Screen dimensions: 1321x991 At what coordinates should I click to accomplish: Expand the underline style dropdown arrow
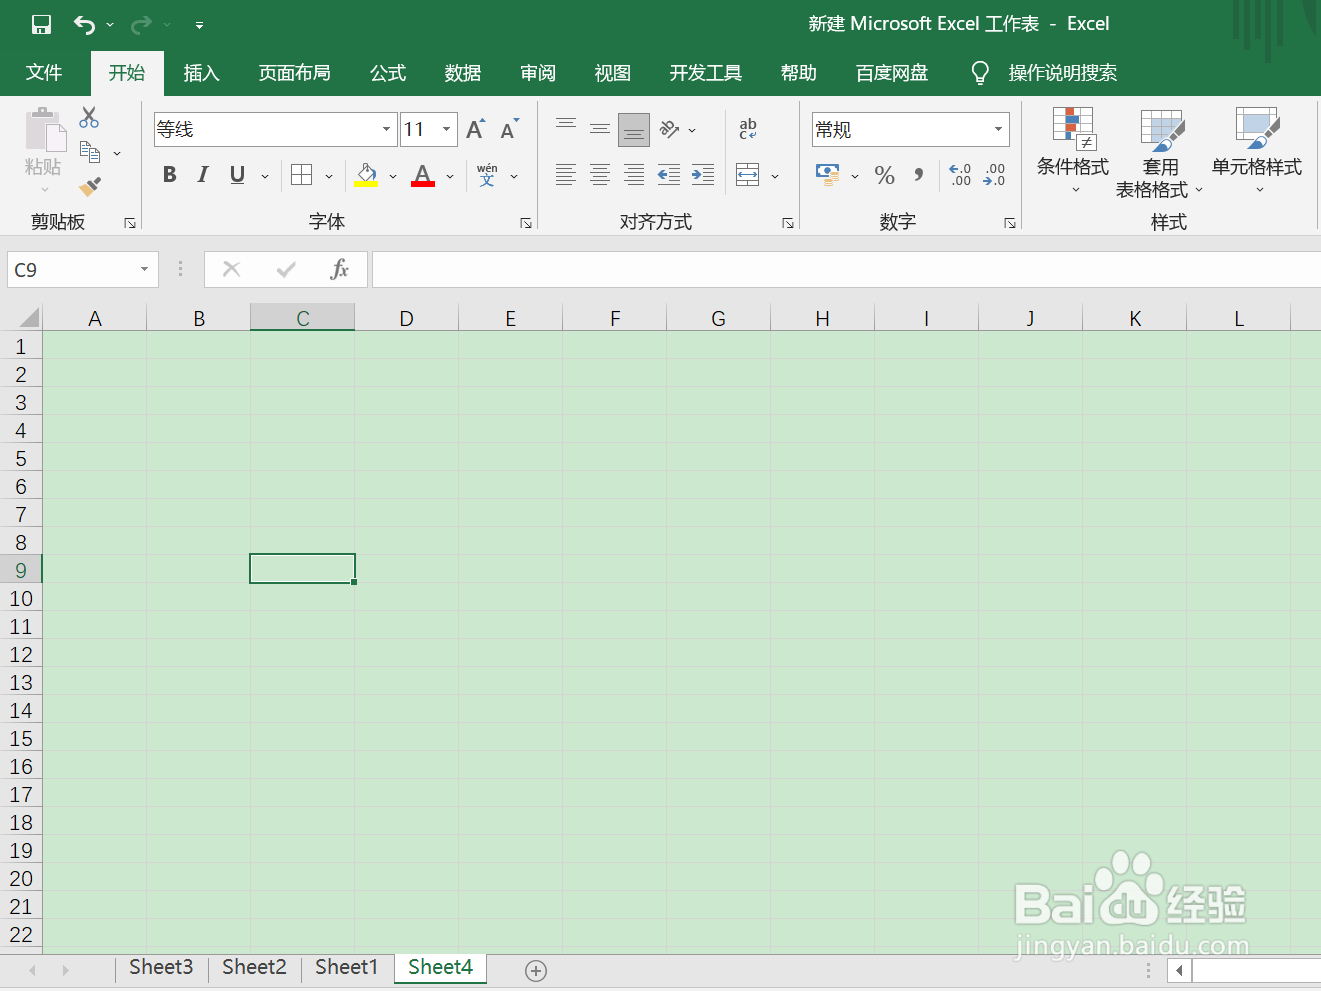pos(265,176)
